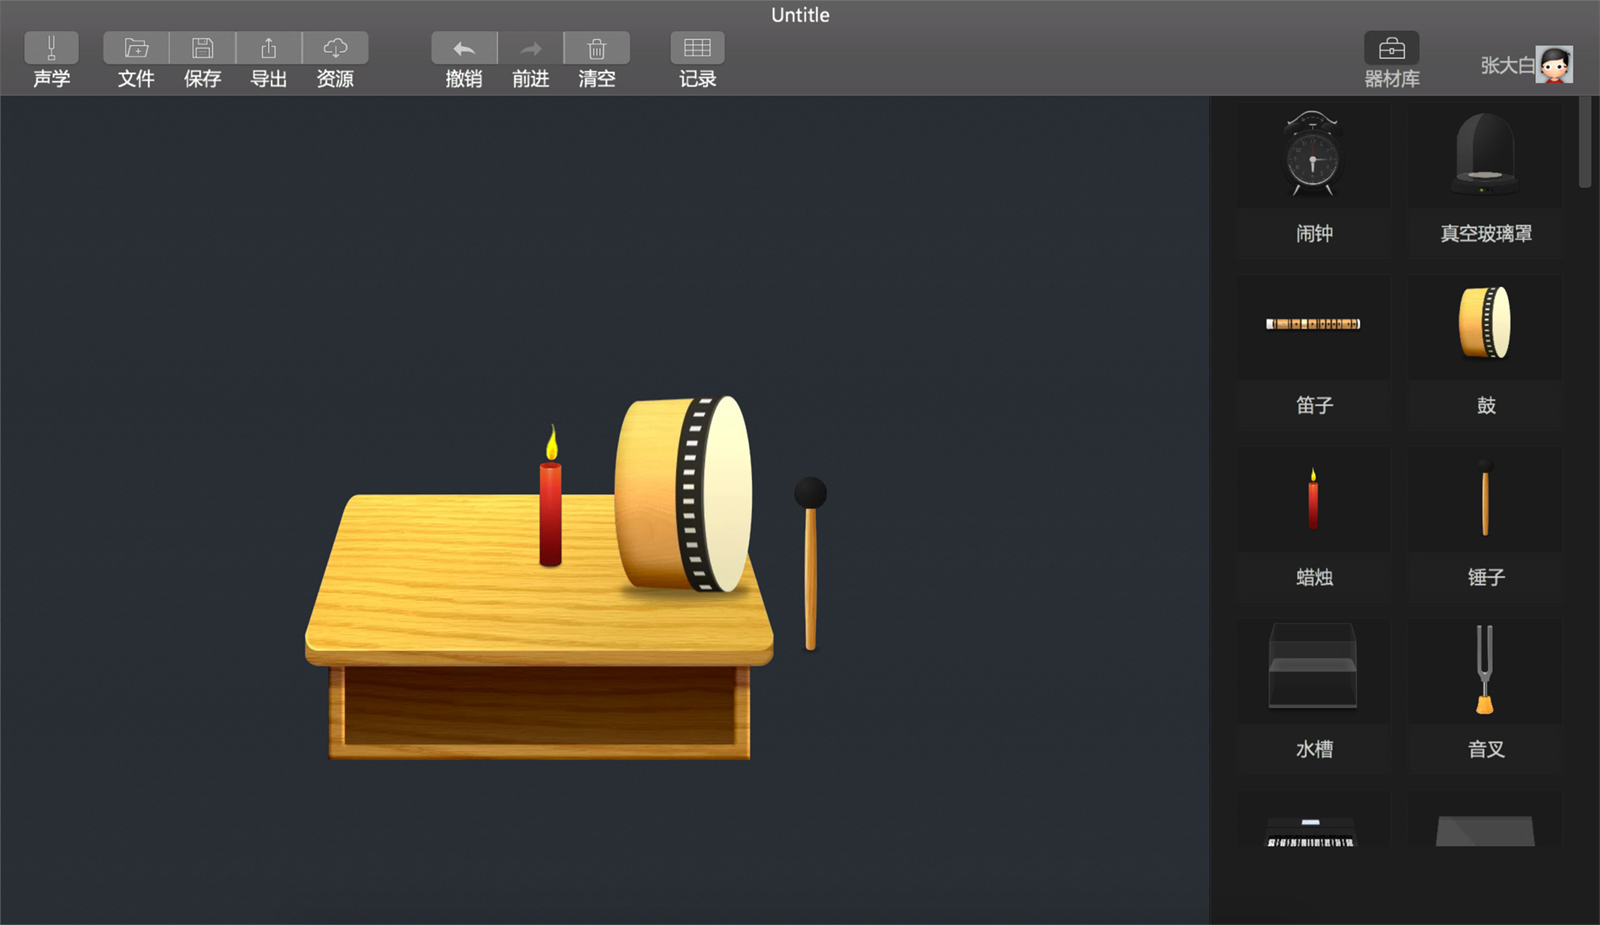Open the 资源 cloud resources icon
Viewport: 1600px width, 925px height.
point(335,48)
